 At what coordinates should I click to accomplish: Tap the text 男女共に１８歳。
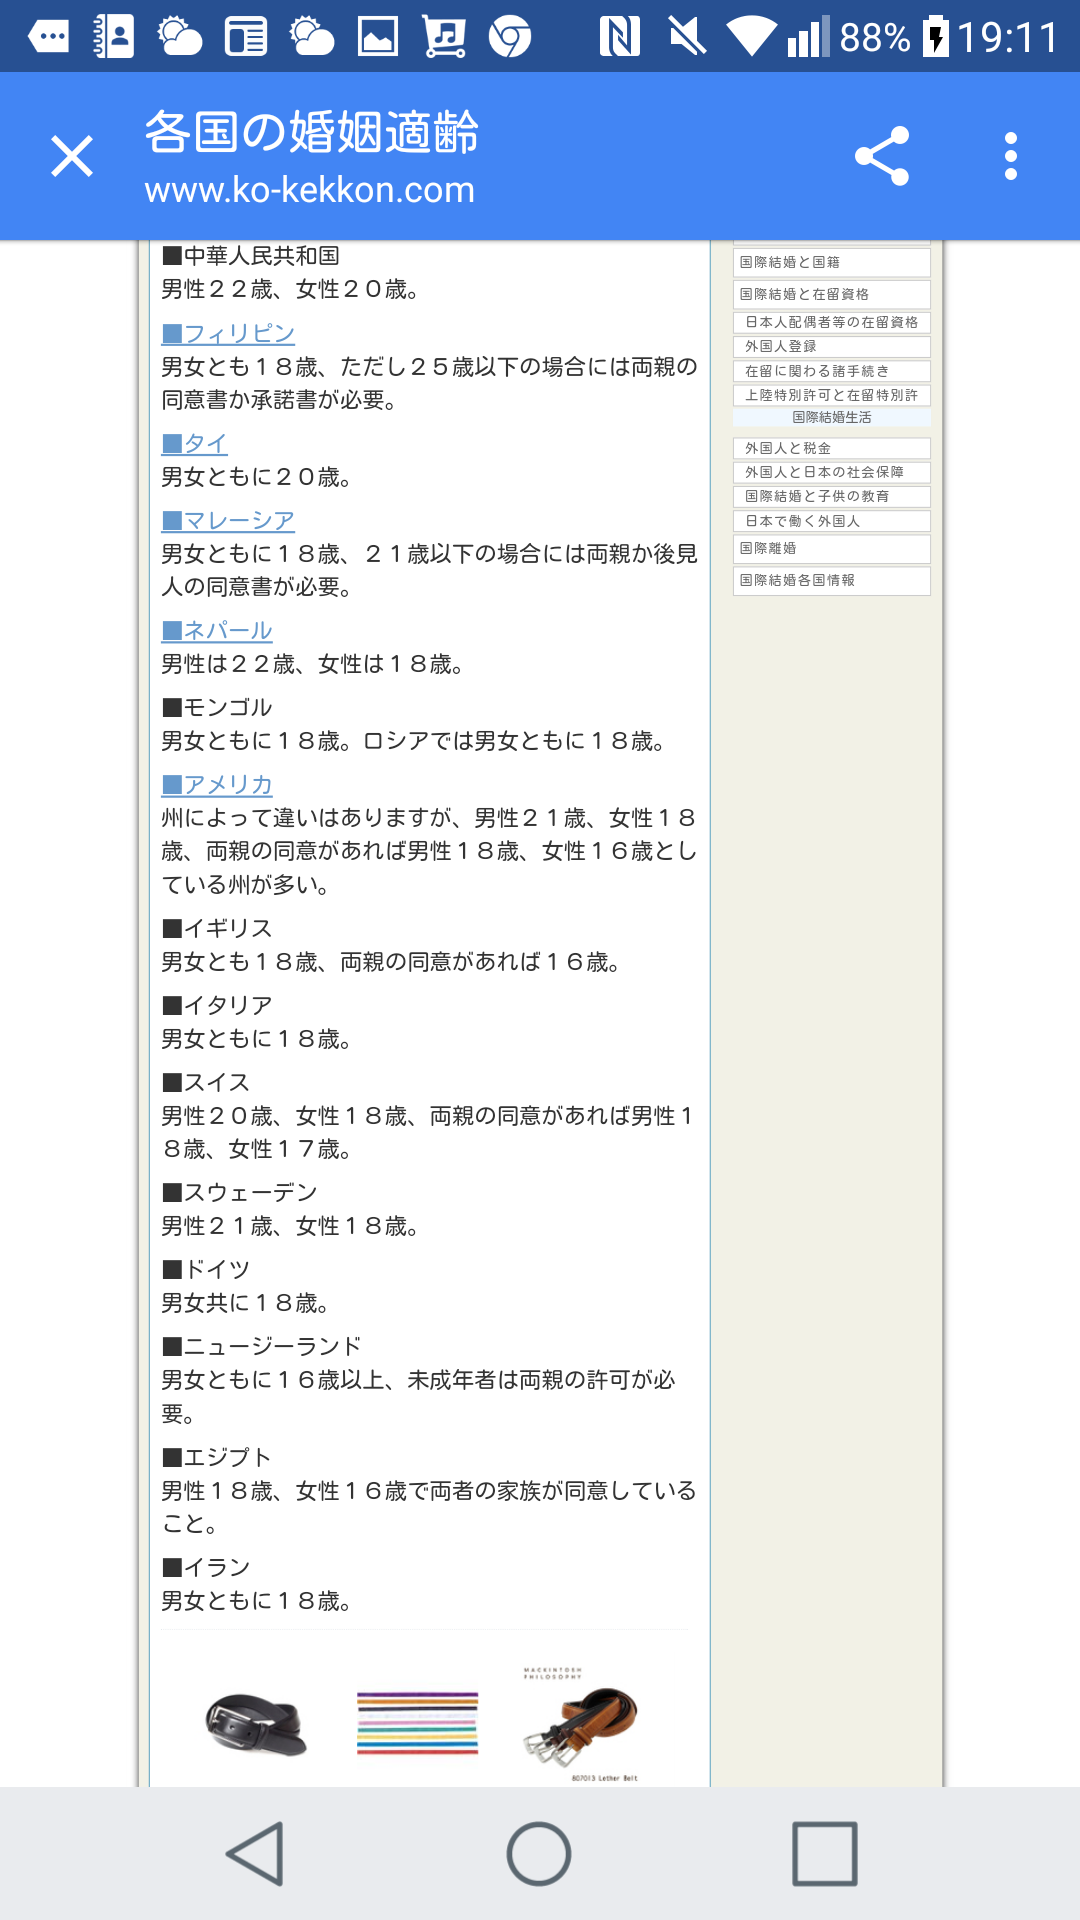pos(247,1303)
